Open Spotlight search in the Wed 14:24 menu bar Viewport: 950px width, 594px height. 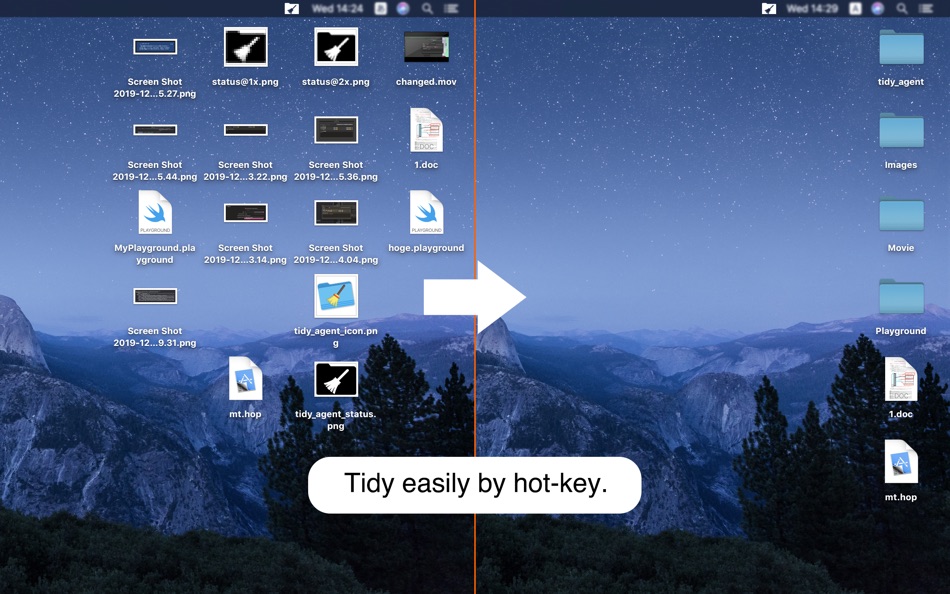[x=427, y=8]
